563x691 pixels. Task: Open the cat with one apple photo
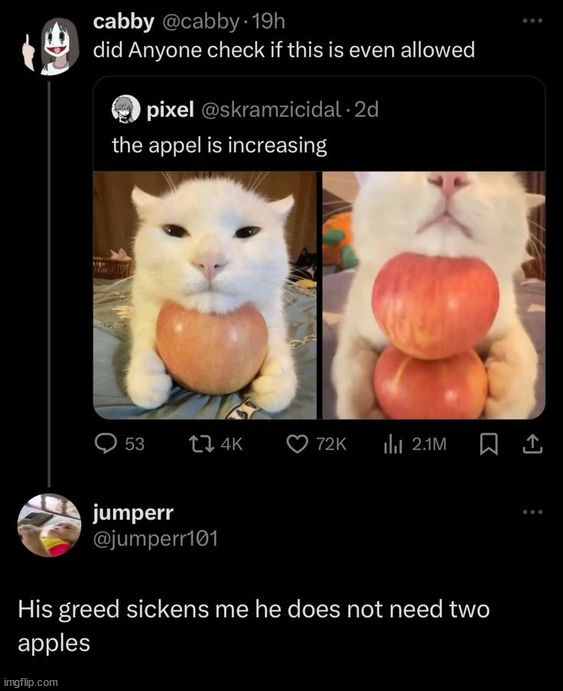click(x=205, y=295)
